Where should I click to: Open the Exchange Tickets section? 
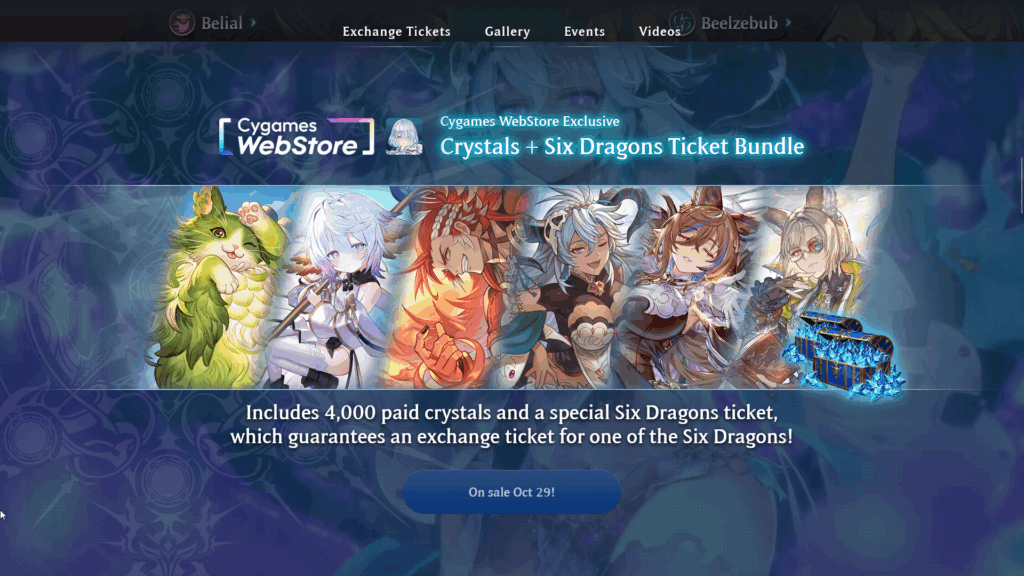[x=396, y=31]
